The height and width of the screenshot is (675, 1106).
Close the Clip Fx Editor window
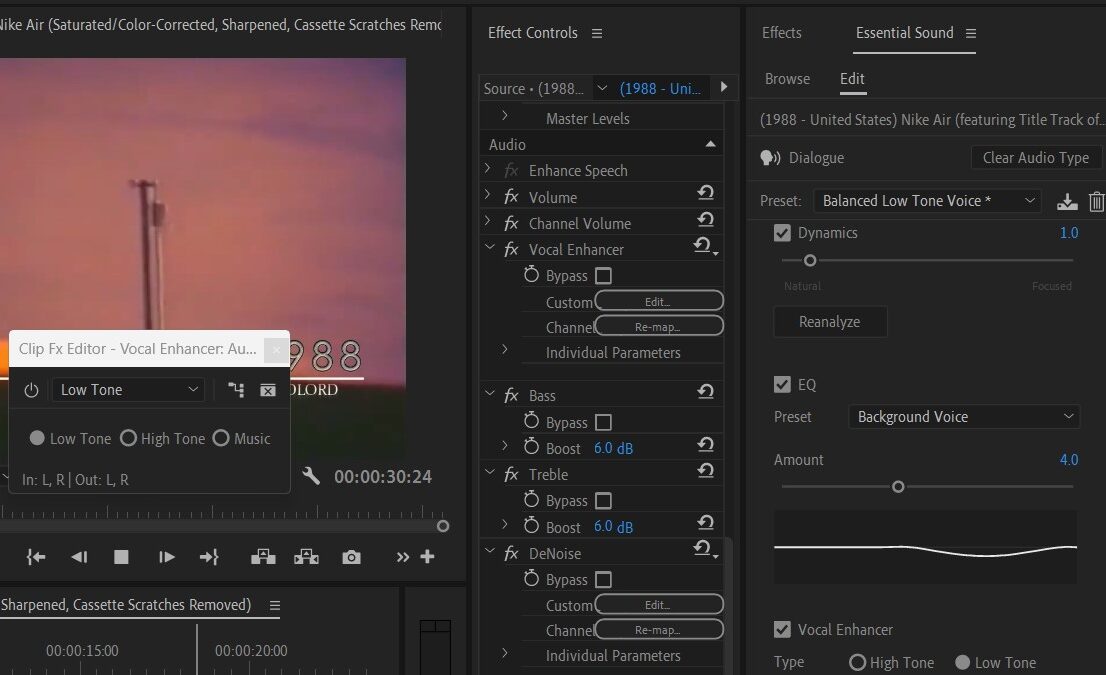click(x=276, y=349)
